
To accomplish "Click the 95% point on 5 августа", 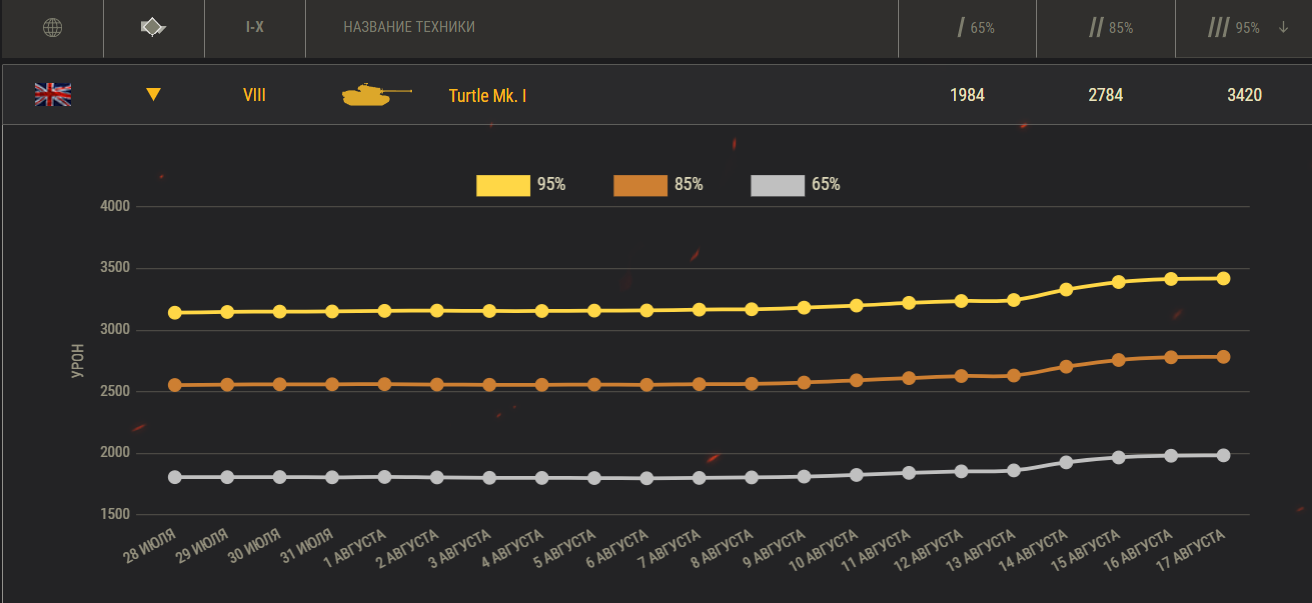I will pos(594,311).
